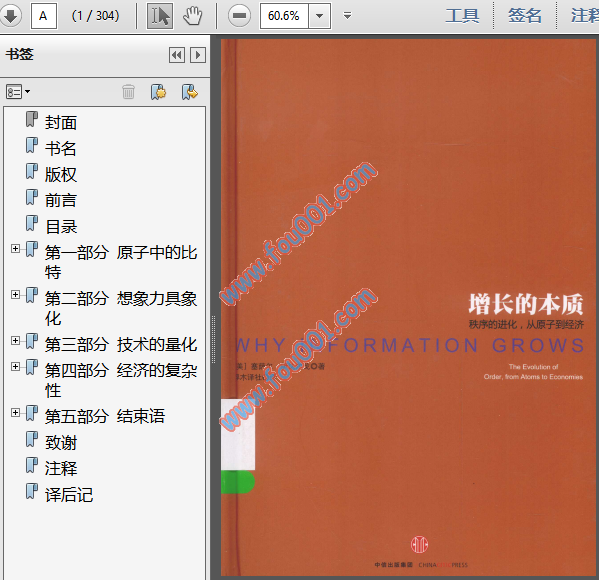
Task: Open the 版权 bookmark
Action: (61, 175)
